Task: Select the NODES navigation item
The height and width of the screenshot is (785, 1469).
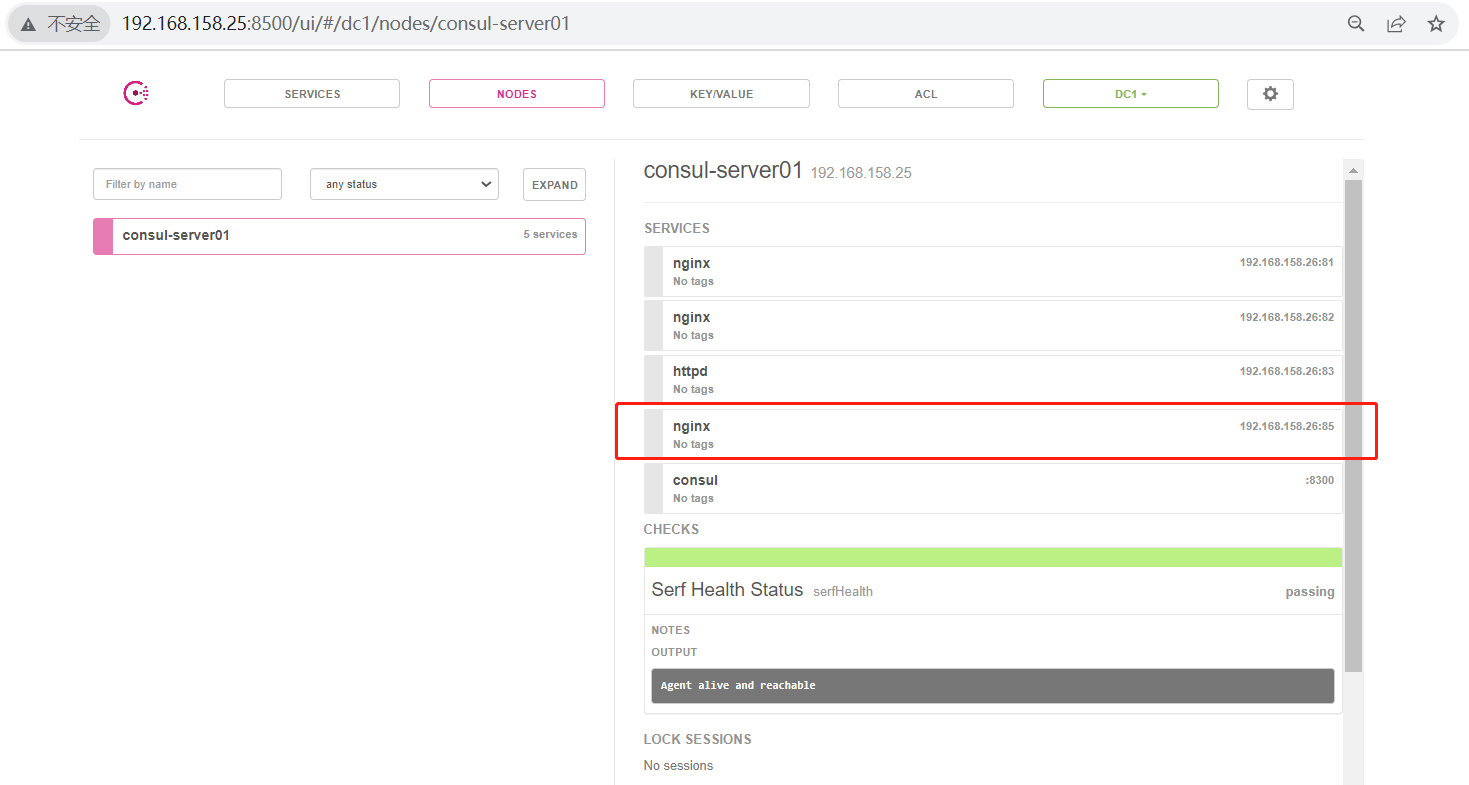Action: coord(516,93)
